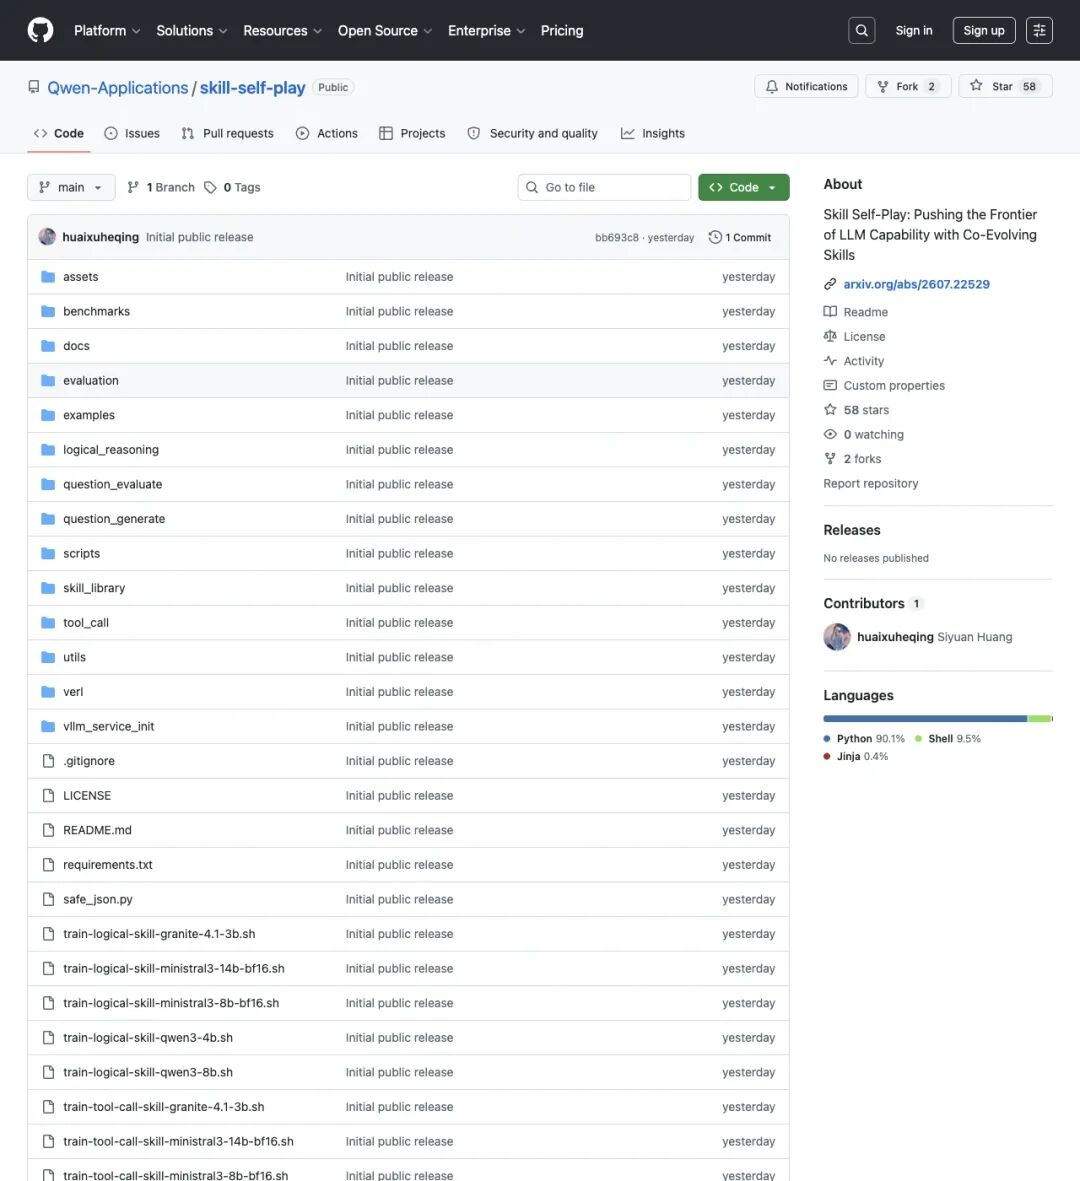Click the Shell segment of languages bar
This screenshot has height=1181, width=1080.
1039,719
